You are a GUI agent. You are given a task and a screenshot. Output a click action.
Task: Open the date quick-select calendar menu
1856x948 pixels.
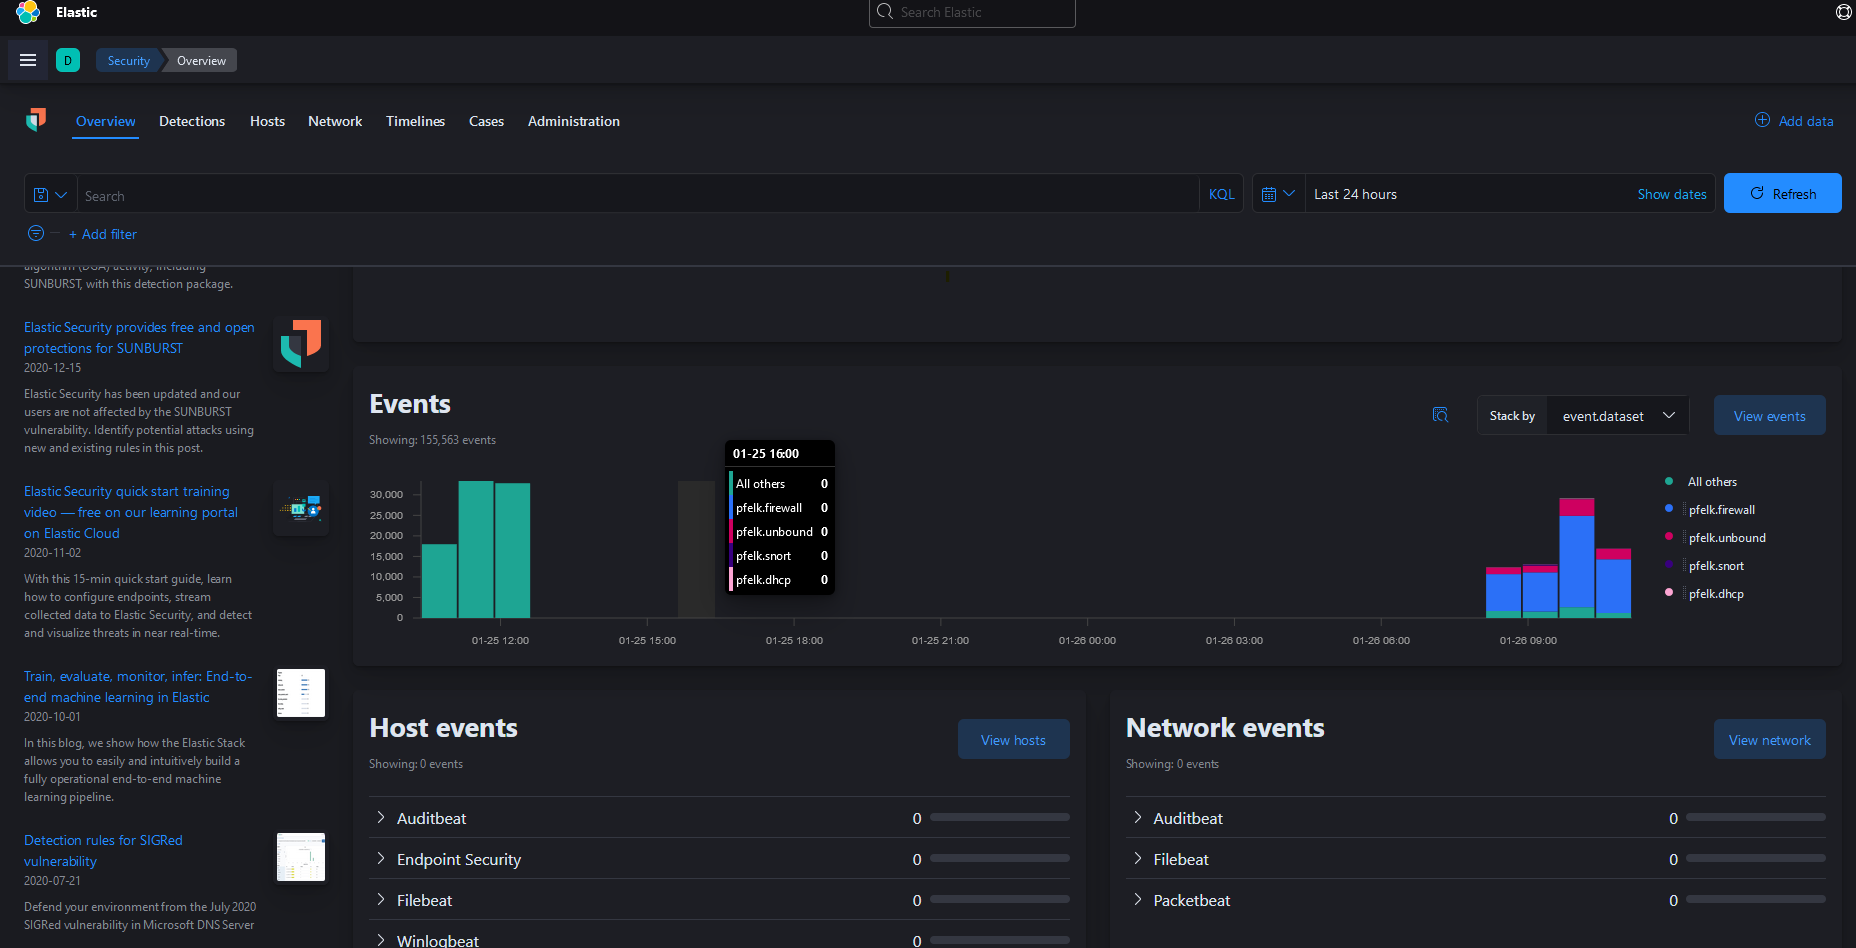coord(1278,194)
